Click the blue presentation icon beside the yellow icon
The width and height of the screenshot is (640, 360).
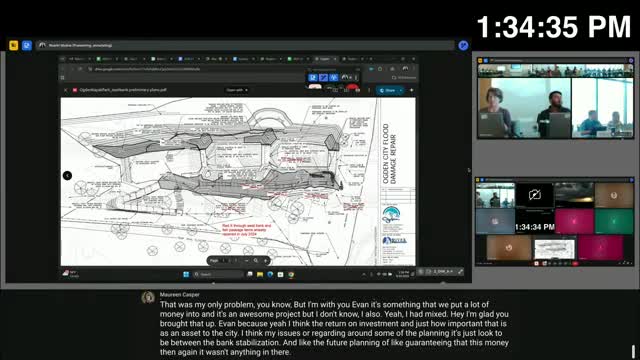pos(27,45)
